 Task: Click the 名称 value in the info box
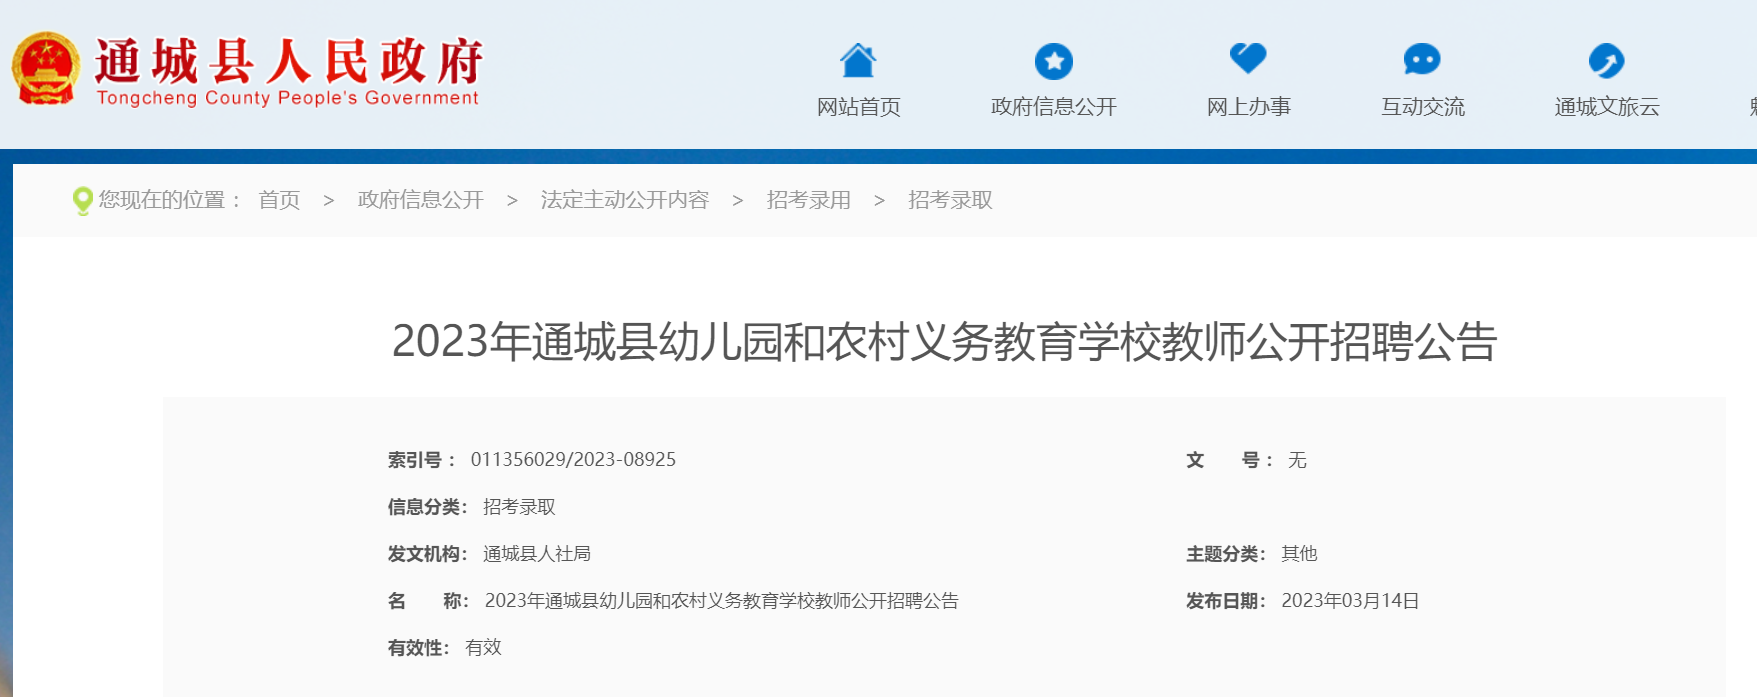point(721,601)
